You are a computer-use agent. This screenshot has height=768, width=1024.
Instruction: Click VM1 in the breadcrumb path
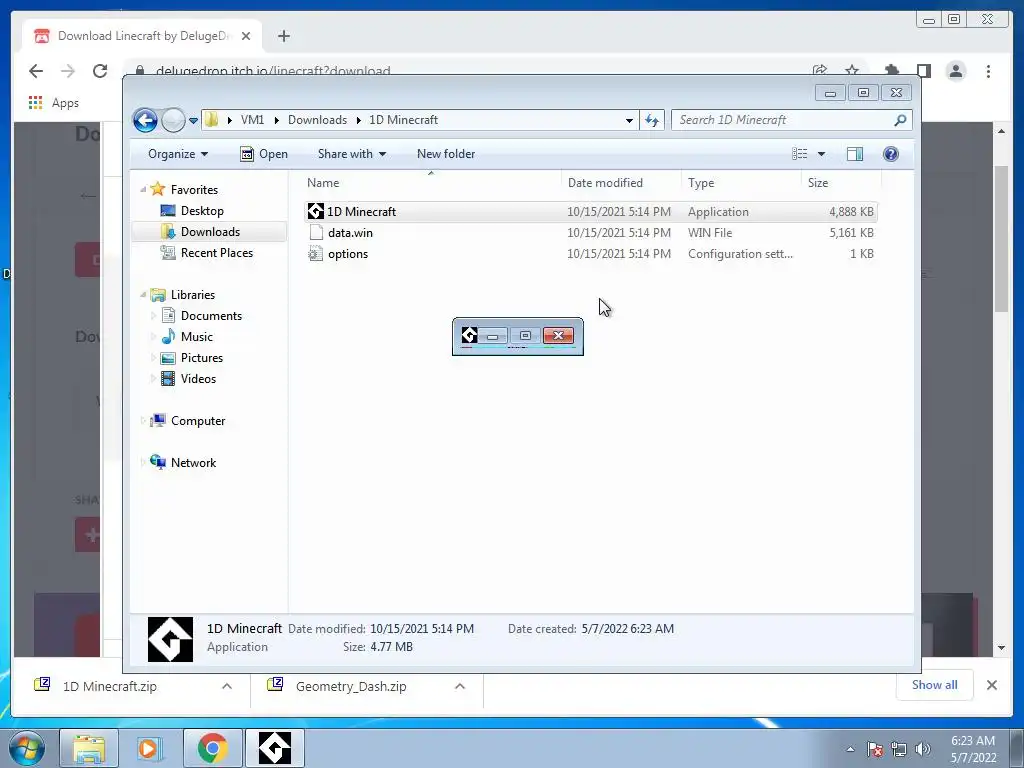(x=252, y=120)
